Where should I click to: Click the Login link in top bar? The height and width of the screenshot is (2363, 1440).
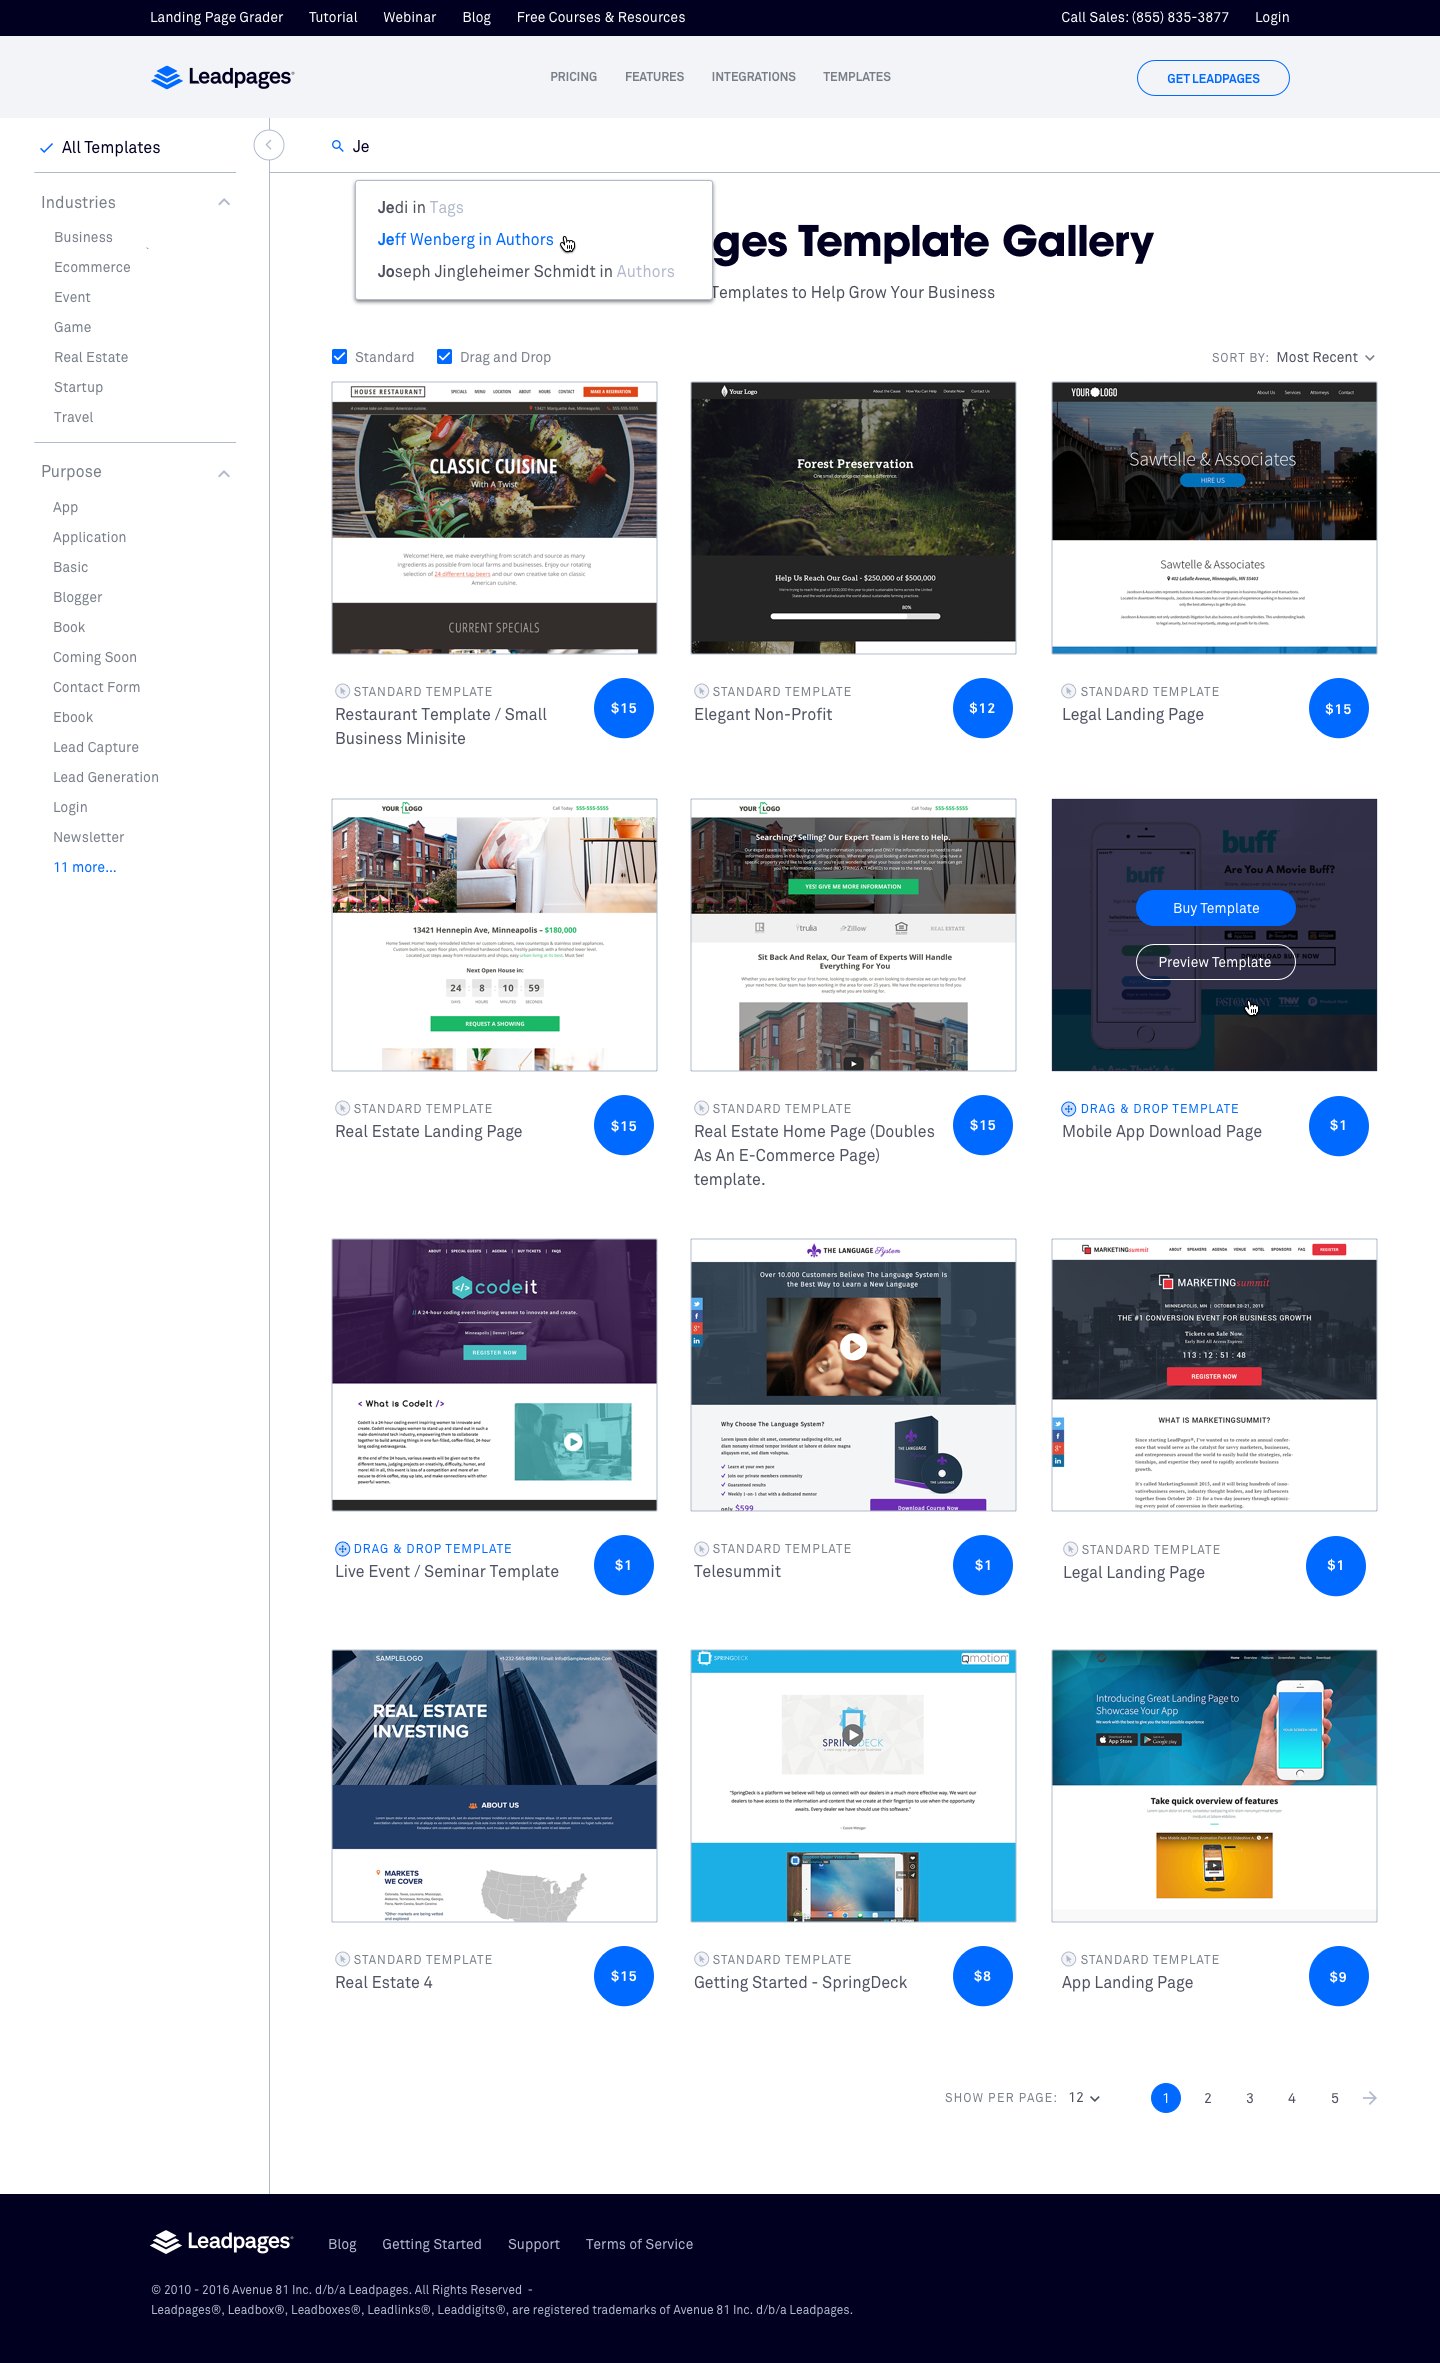click(1272, 17)
